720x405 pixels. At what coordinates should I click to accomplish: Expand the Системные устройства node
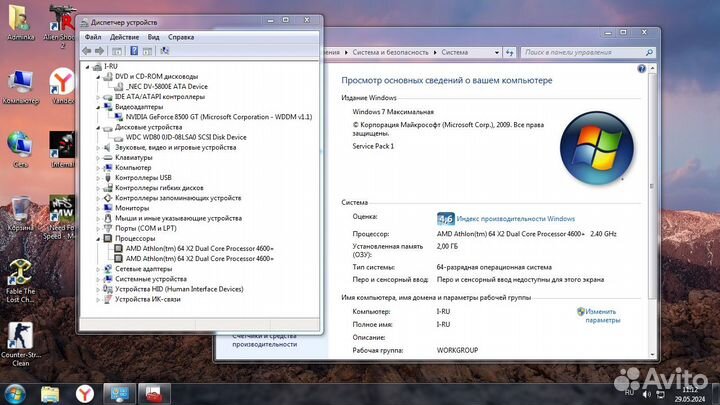(x=98, y=279)
